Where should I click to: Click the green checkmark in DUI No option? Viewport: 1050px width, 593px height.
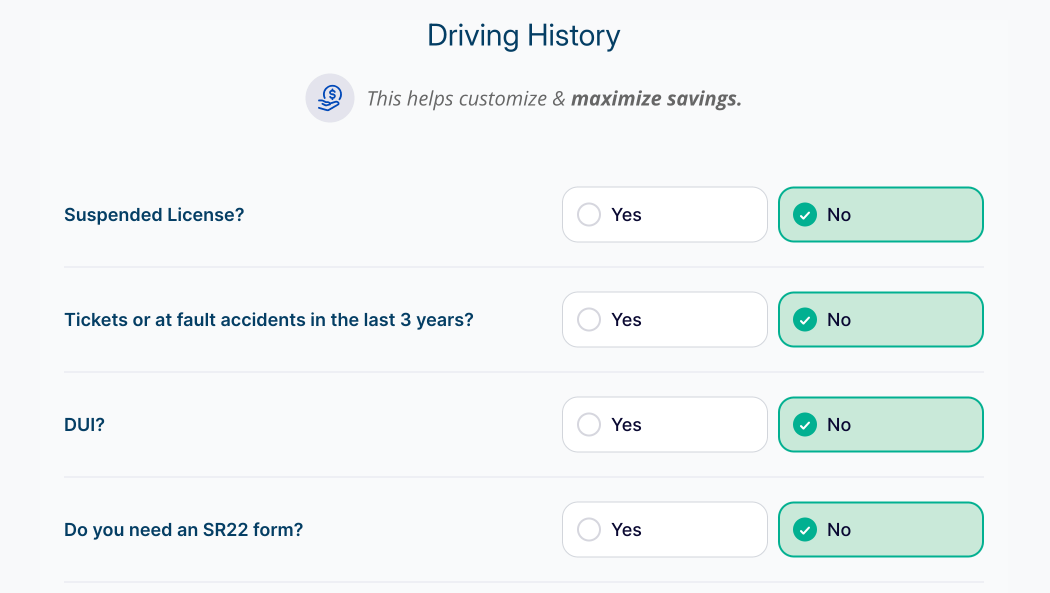(804, 425)
